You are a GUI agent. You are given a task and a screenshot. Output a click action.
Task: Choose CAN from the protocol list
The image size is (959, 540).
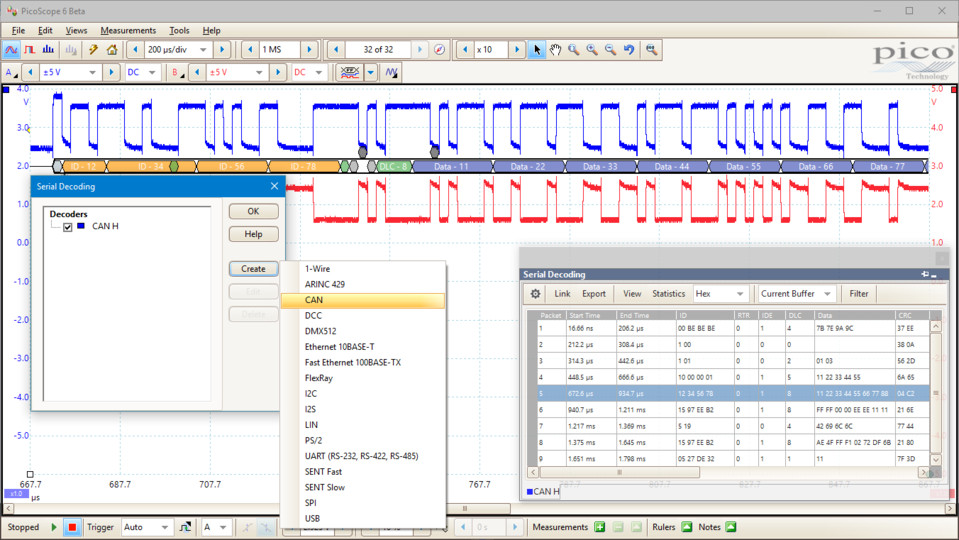(x=314, y=300)
